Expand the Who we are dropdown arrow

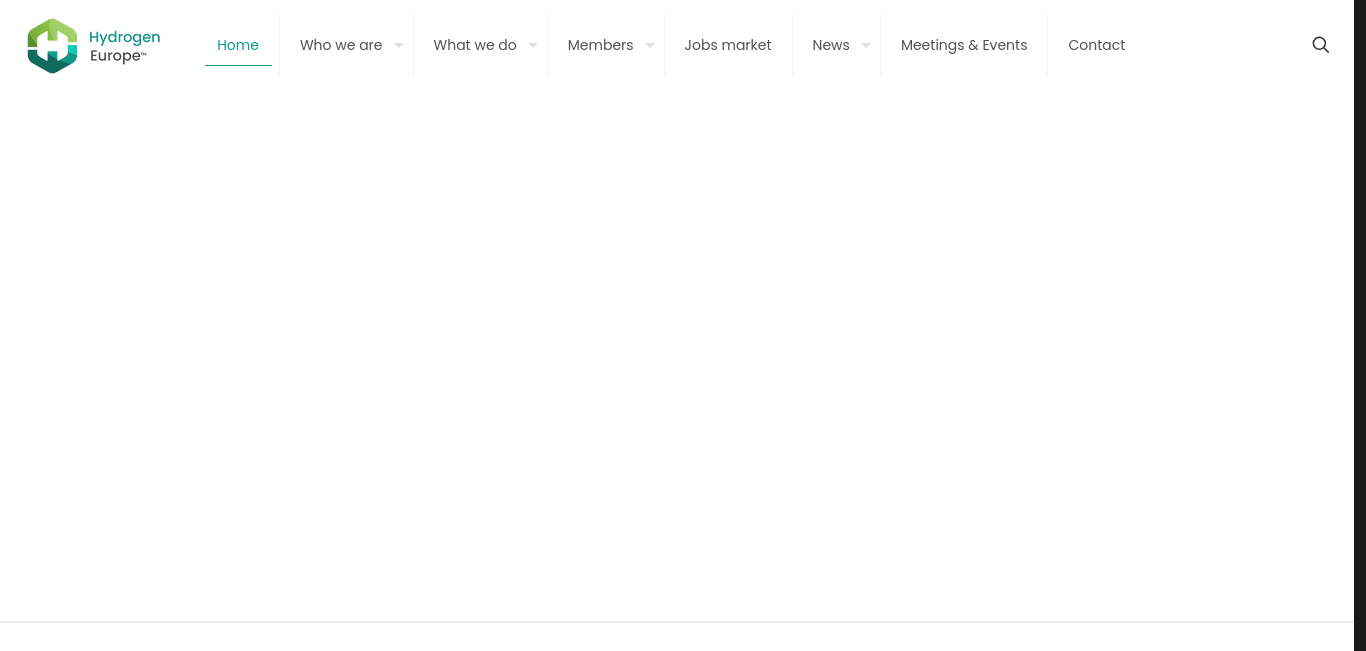coord(399,45)
